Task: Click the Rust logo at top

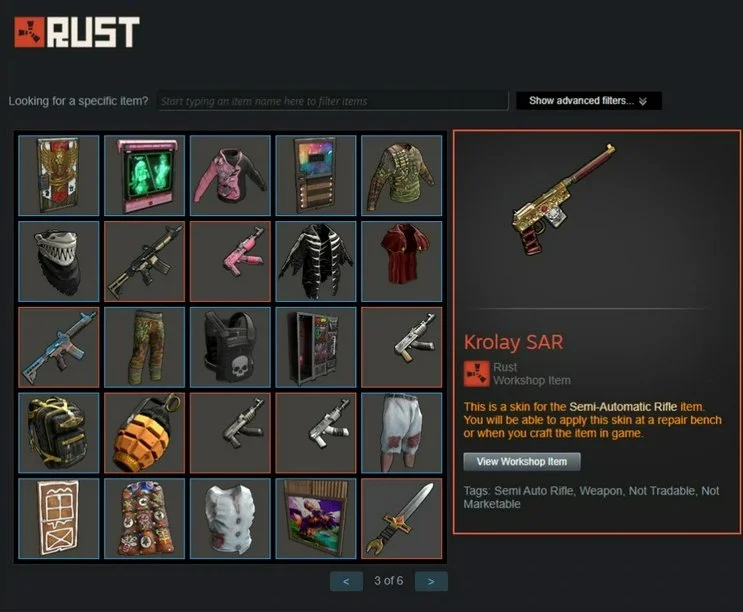Action: [x=77, y=32]
